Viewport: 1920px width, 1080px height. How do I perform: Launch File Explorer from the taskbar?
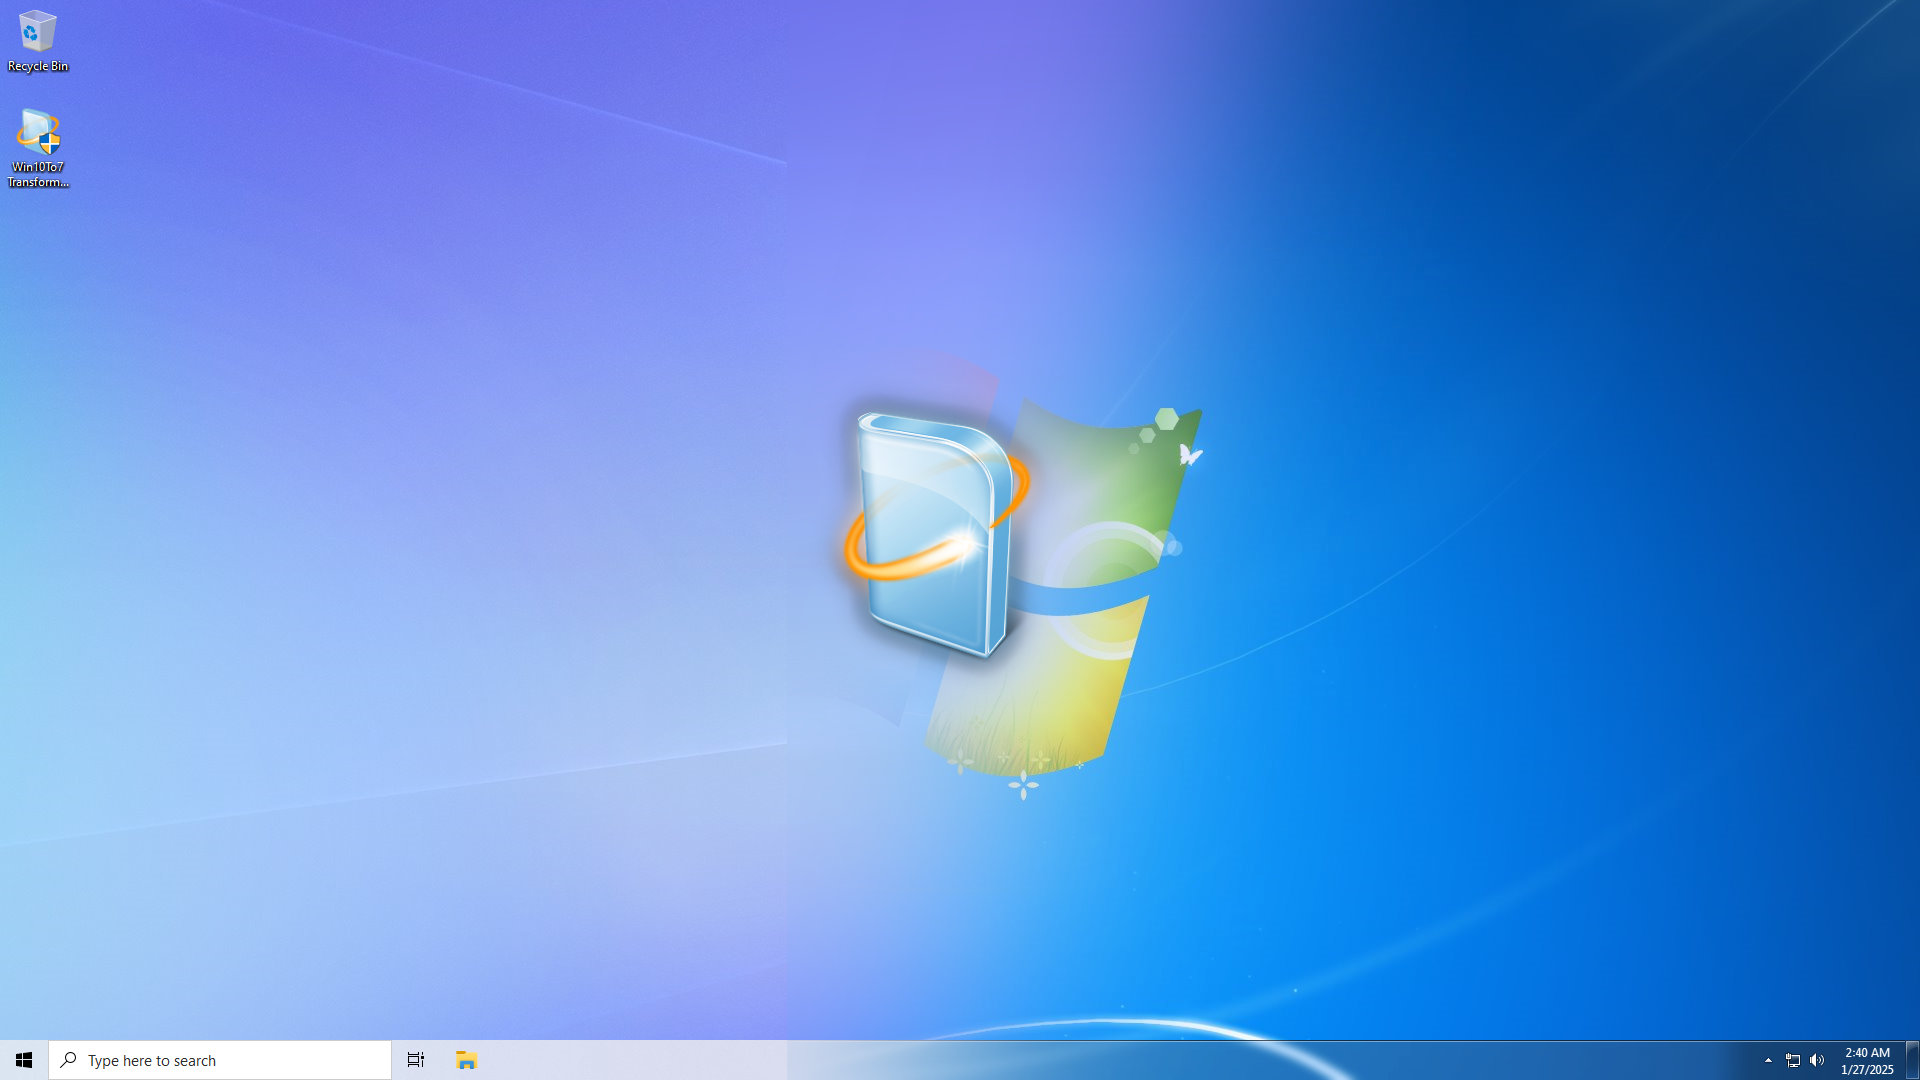pos(466,1060)
